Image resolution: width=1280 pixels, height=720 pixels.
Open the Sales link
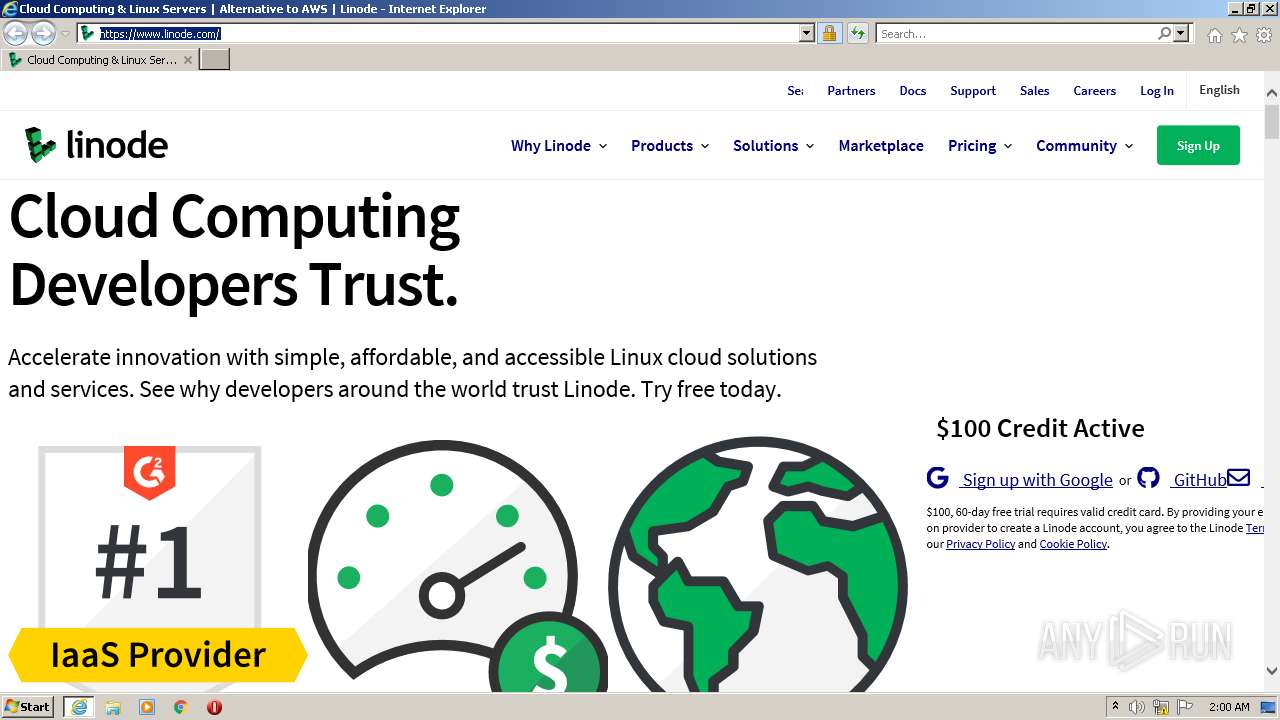click(x=1035, y=90)
